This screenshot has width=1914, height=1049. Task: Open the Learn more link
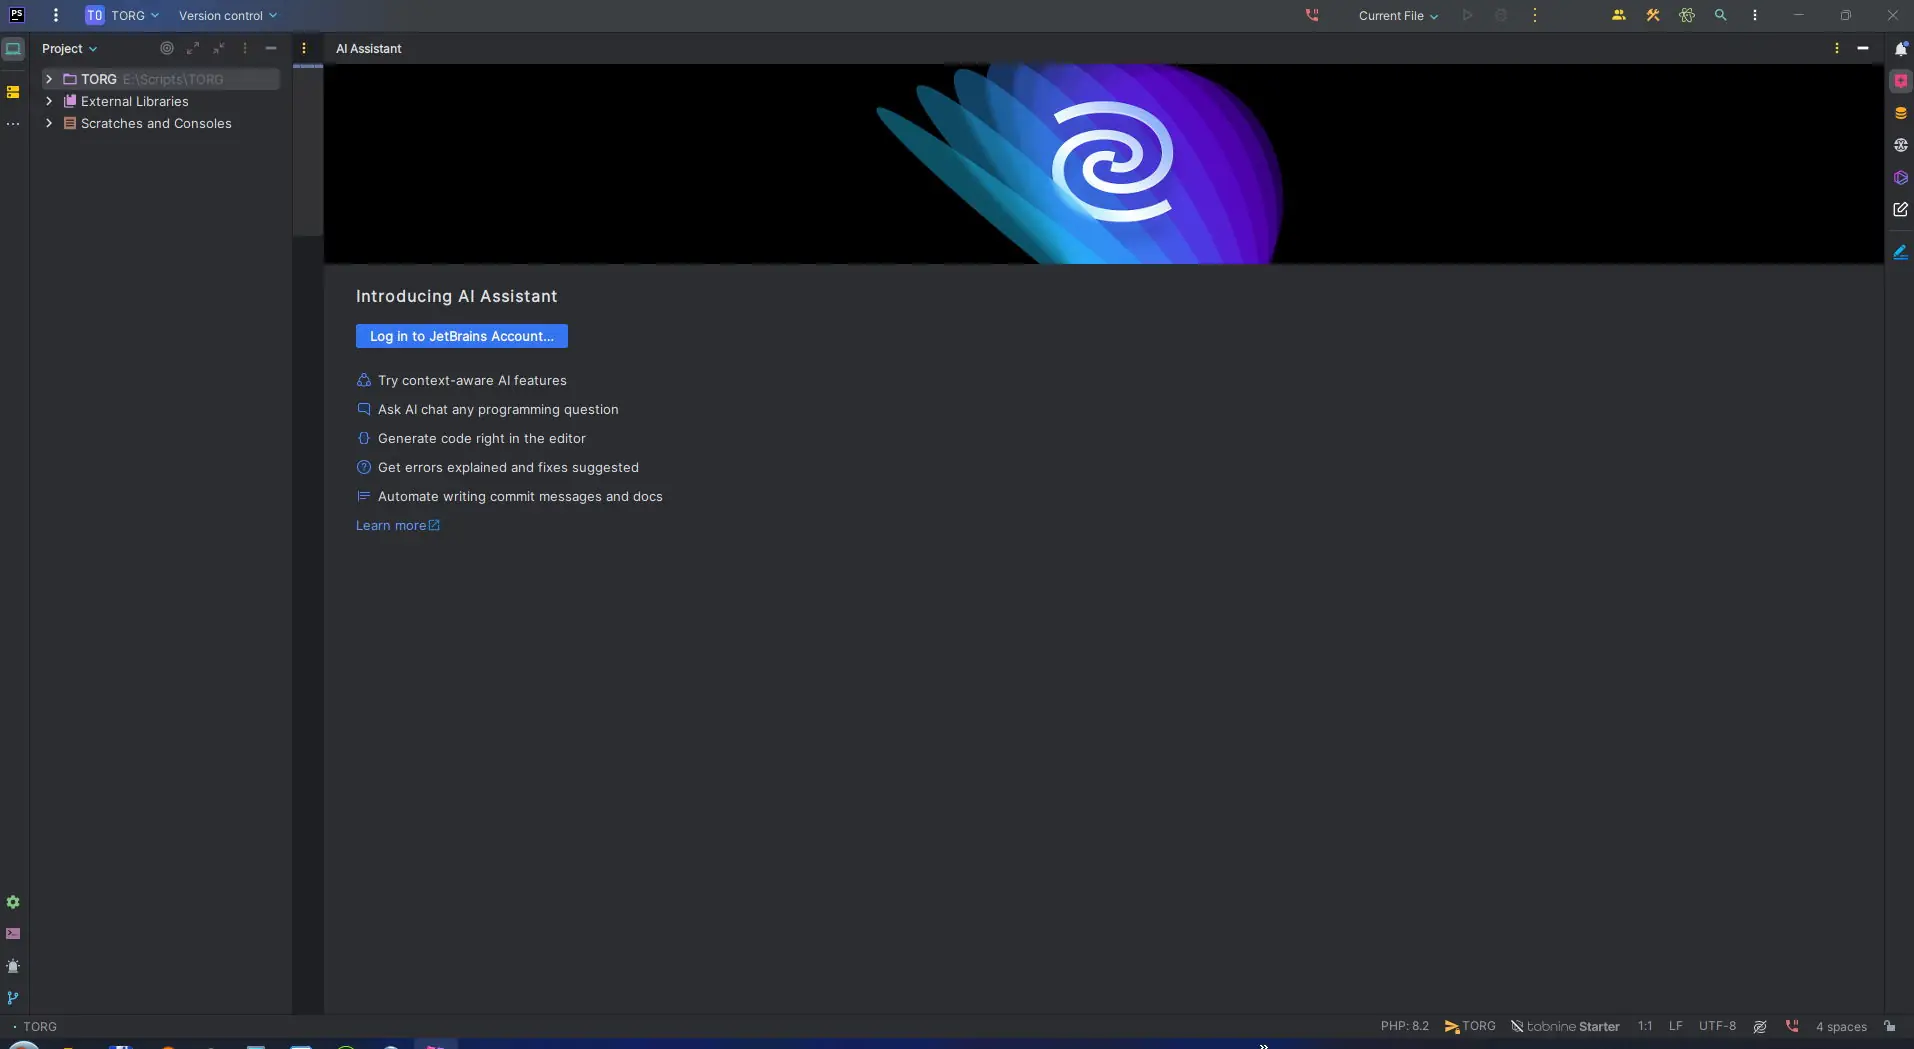click(x=397, y=525)
